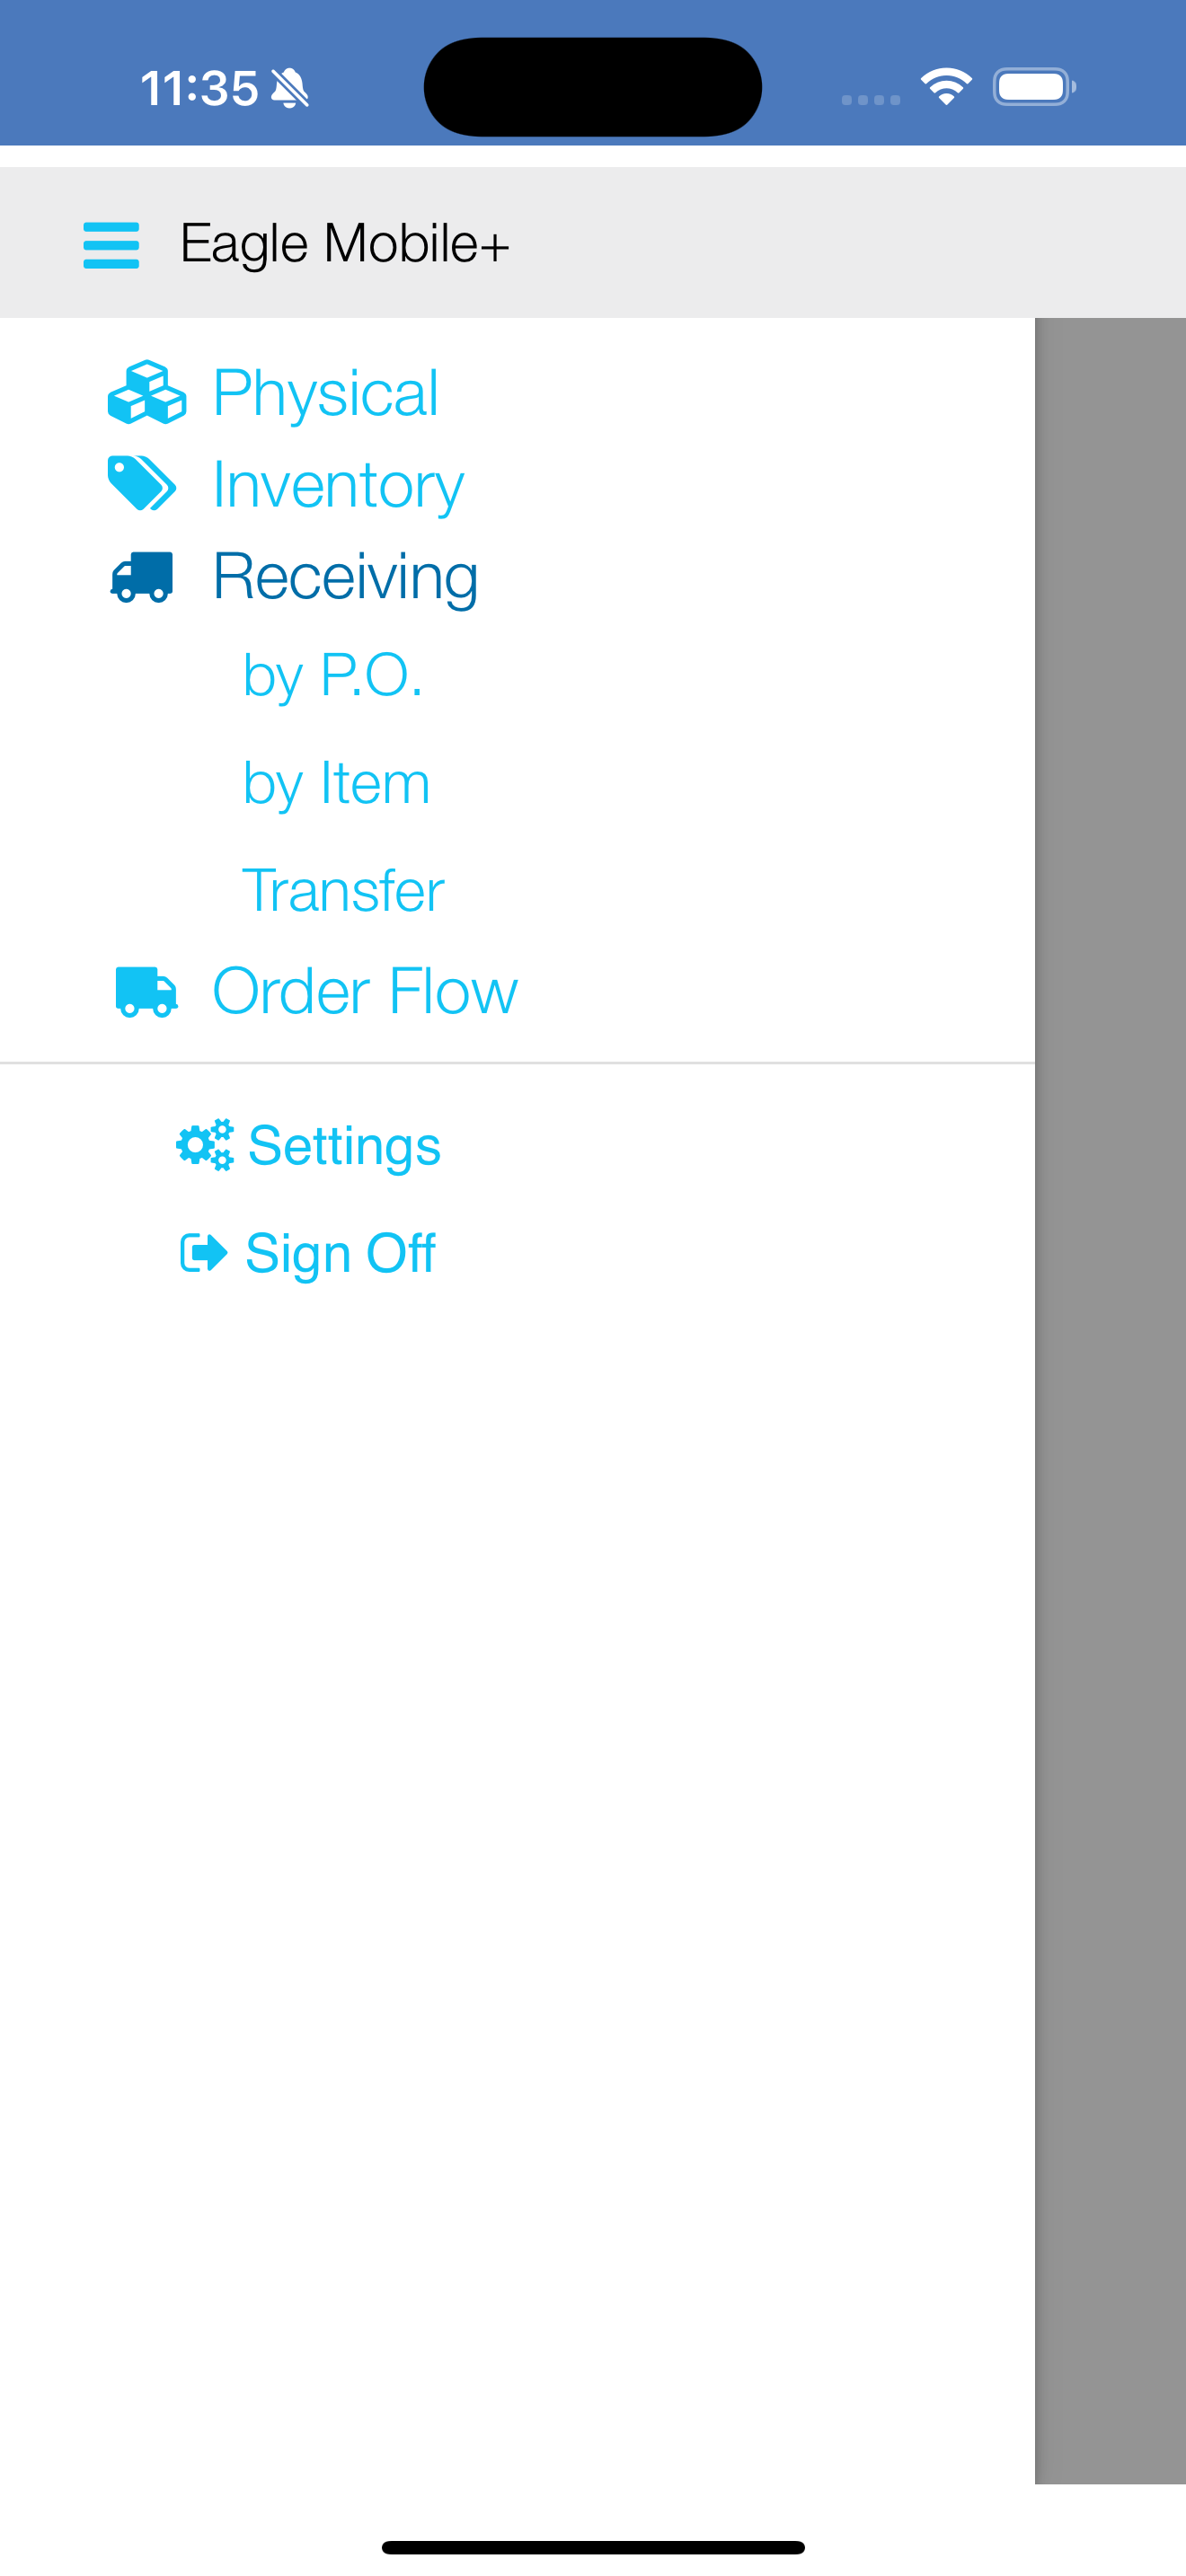
Task: Click the Physical boxes icon
Action: (146, 392)
